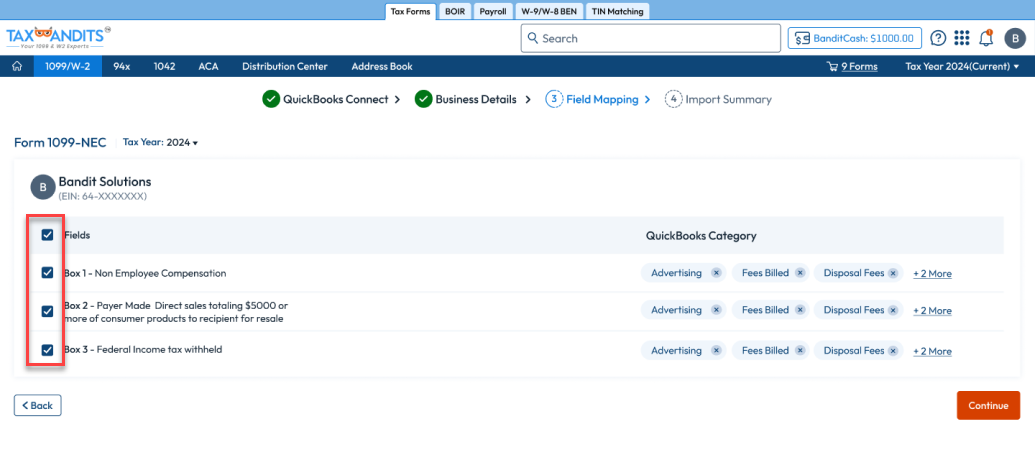Click the shopping cart icon
The width and height of the screenshot is (1035, 451).
[832, 66]
